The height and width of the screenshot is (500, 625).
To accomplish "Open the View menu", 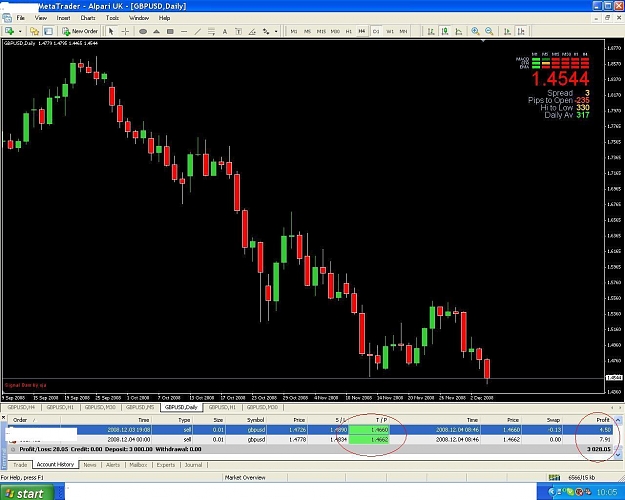I will point(41,18).
